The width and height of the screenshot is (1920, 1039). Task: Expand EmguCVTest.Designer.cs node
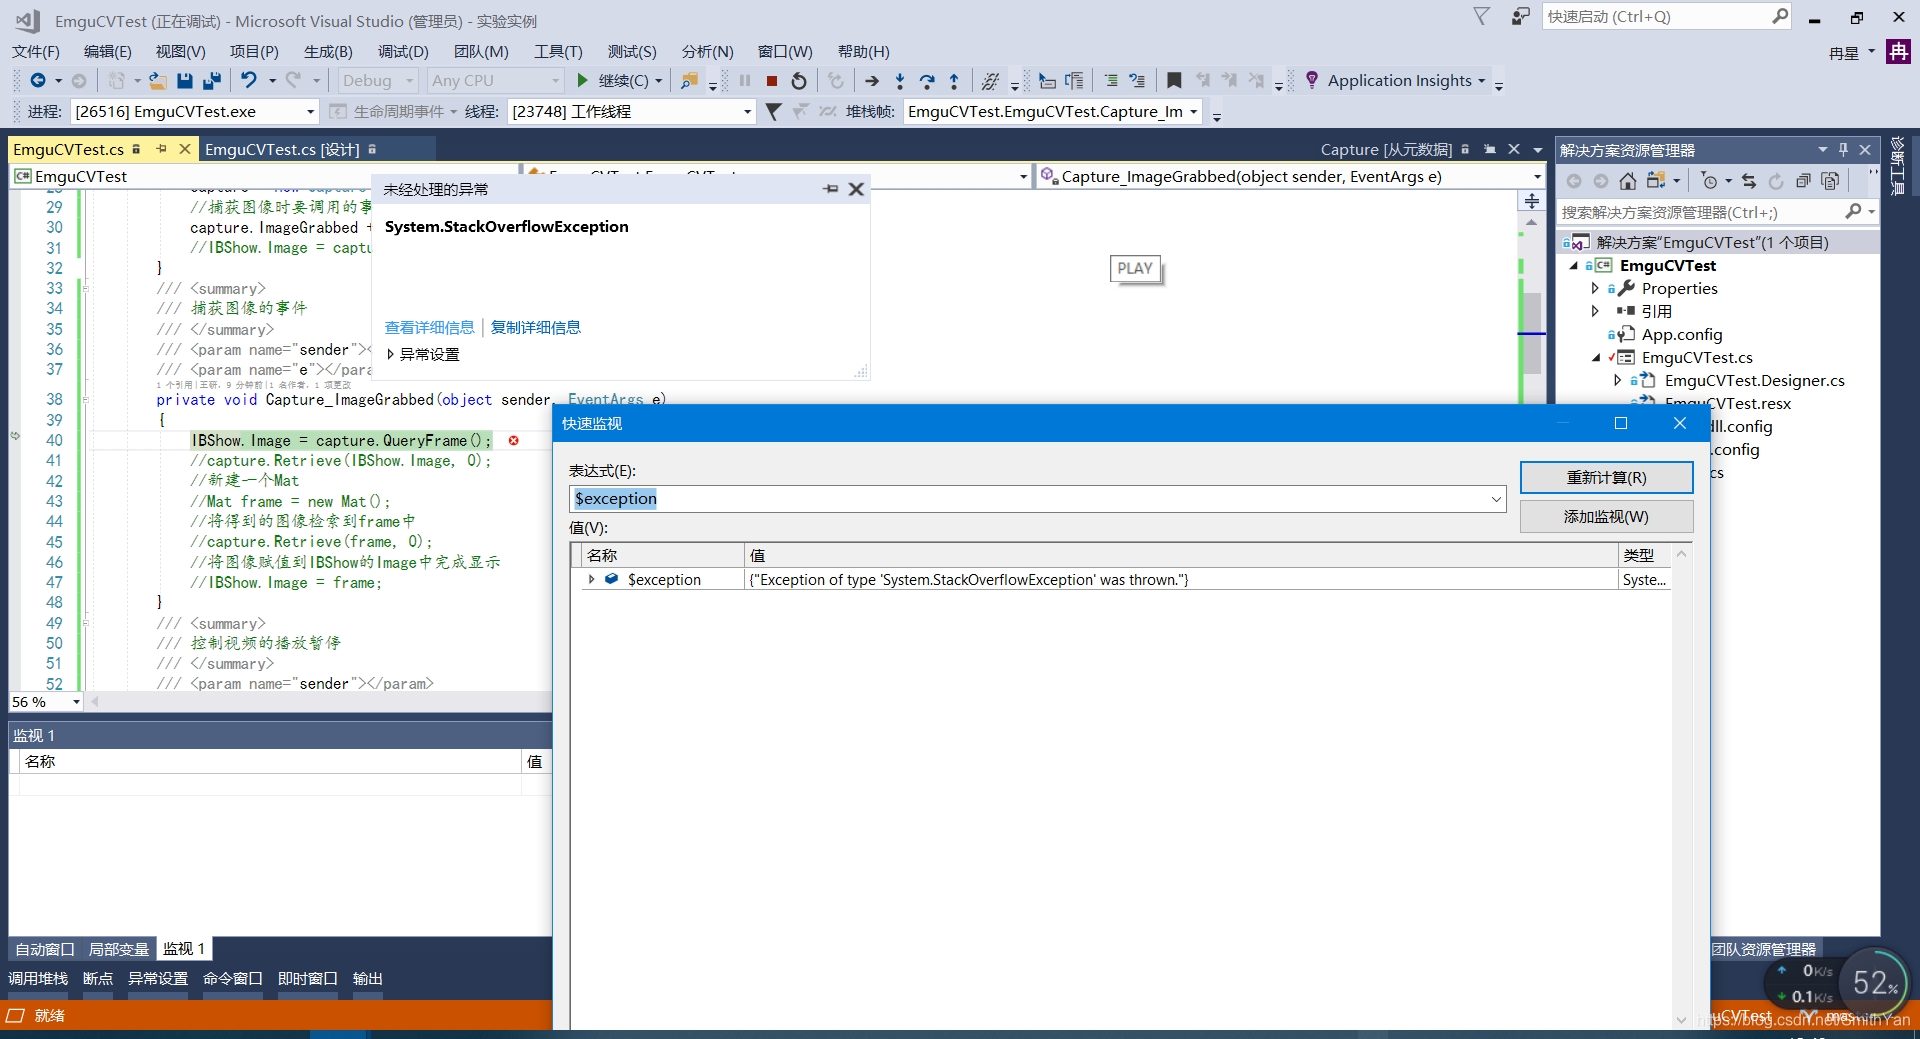point(1618,380)
